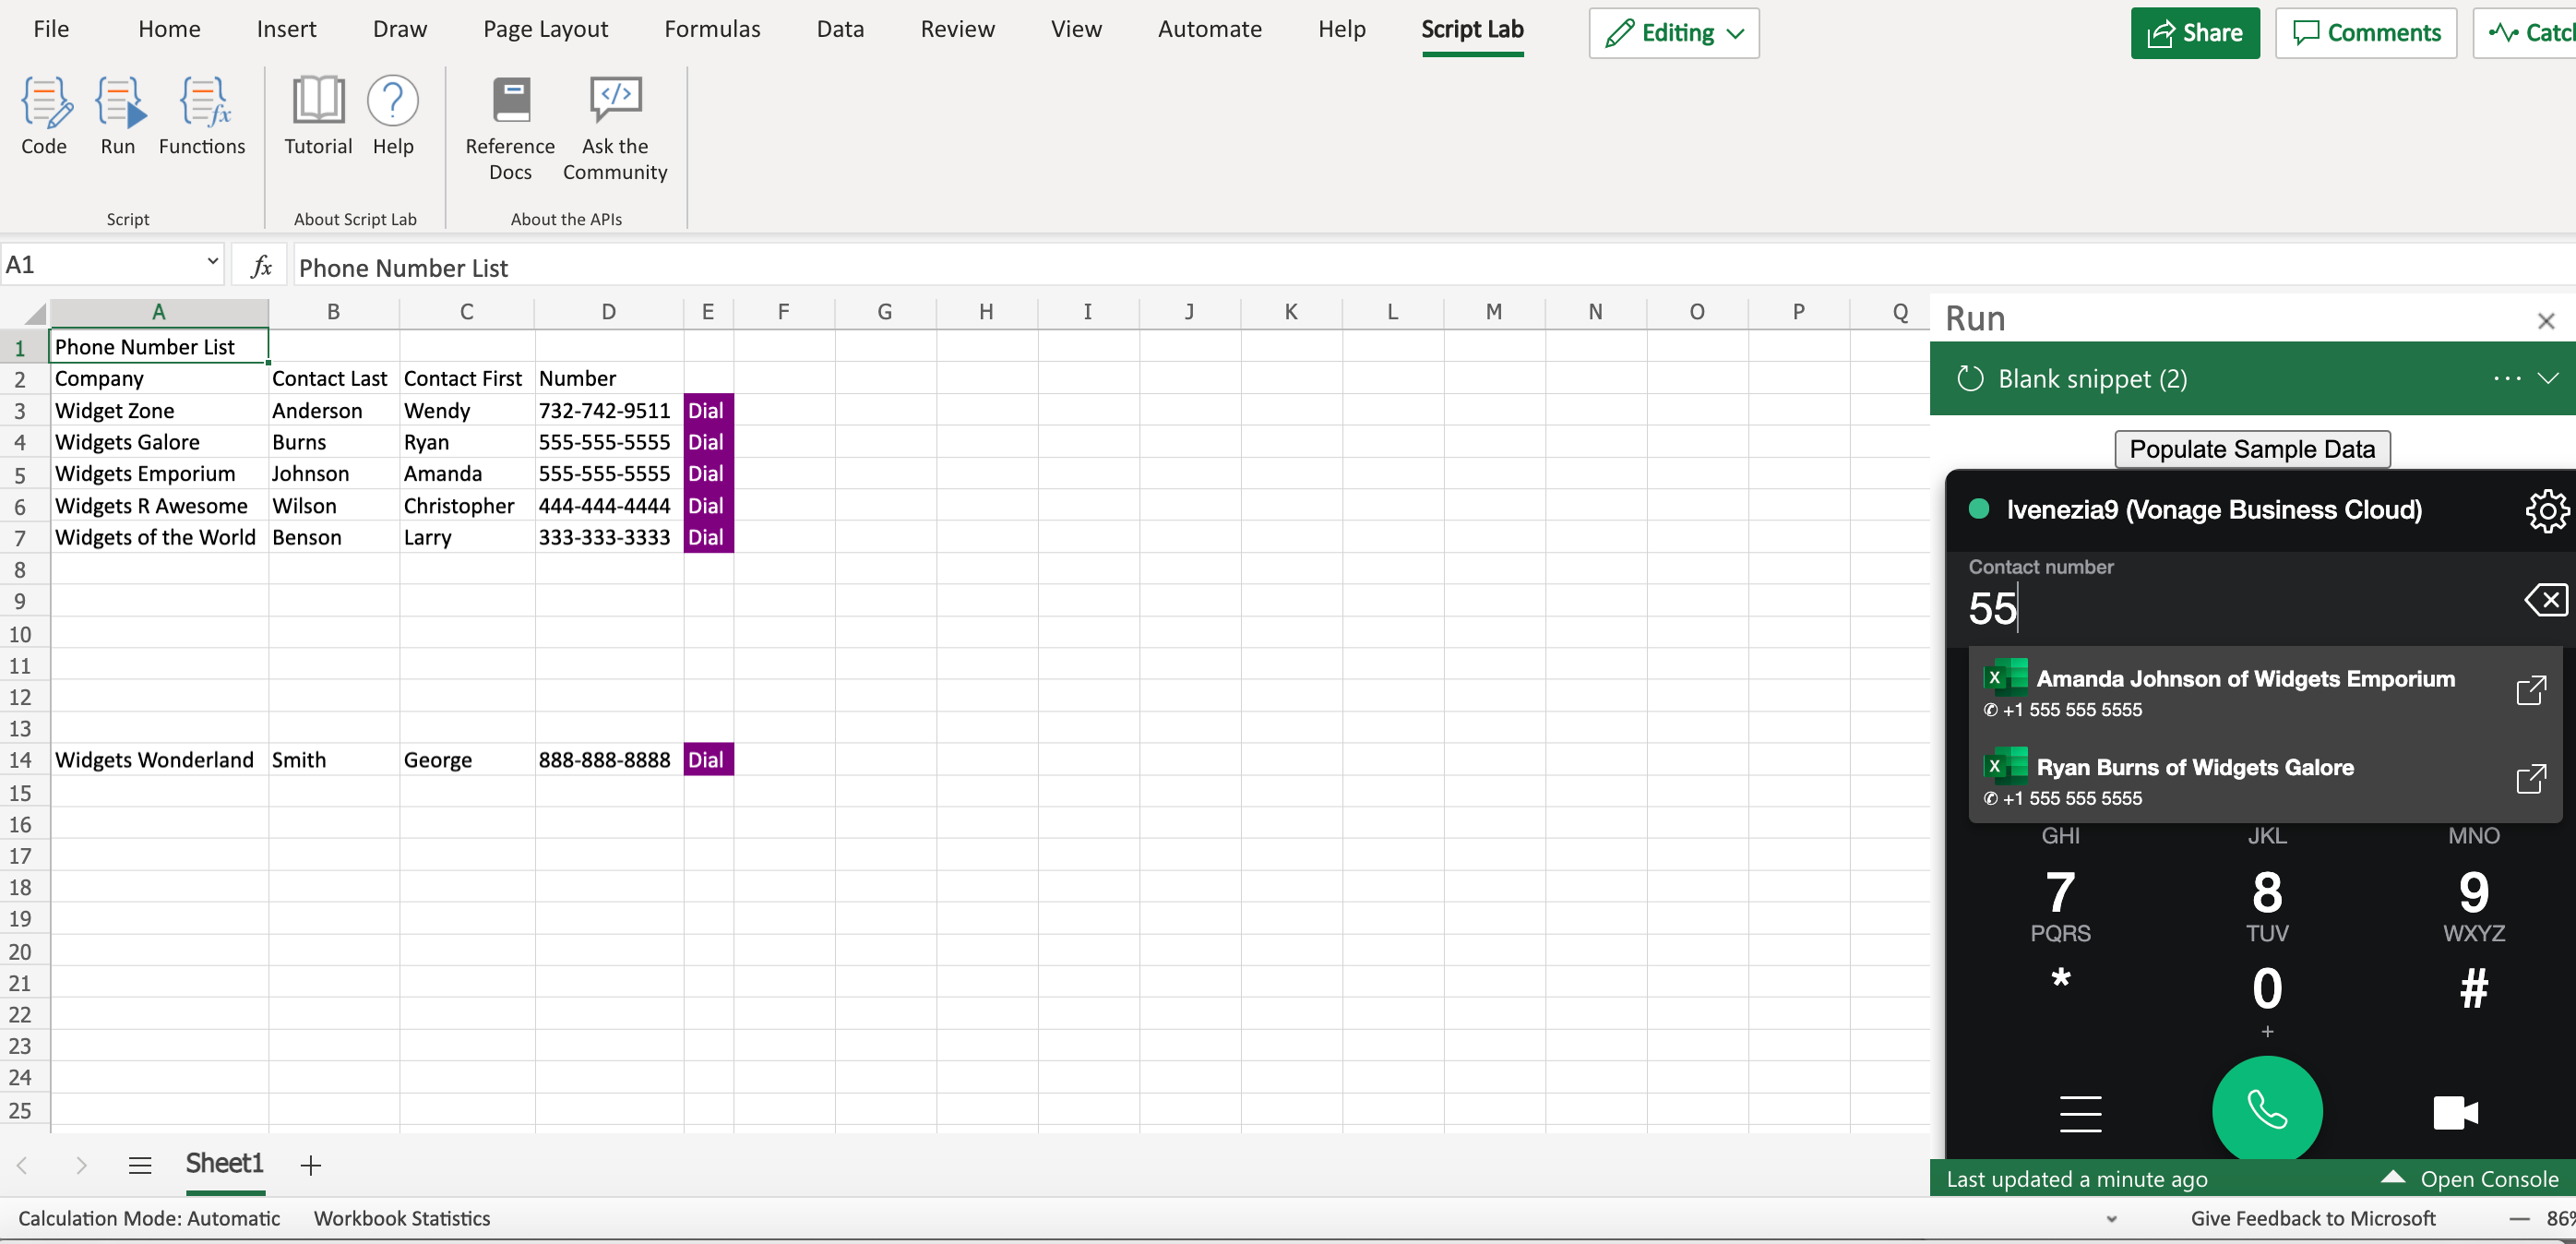Viewport: 2576px width, 1244px height.
Task: Dial digit 8 on keypad
Action: coord(2266,905)
